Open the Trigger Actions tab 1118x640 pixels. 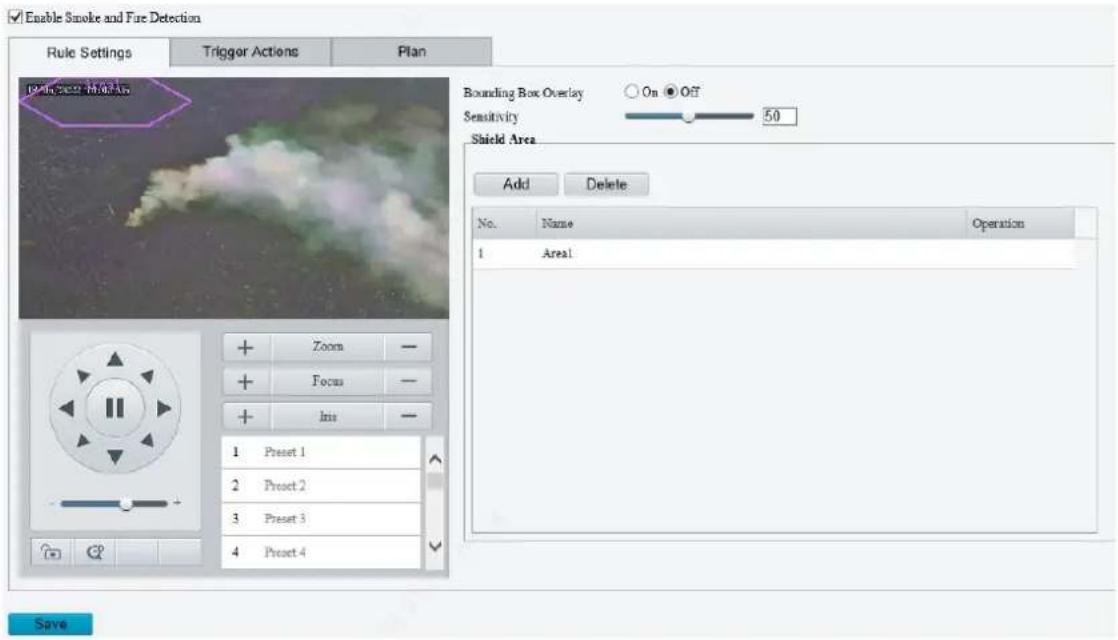click(250, 51)
